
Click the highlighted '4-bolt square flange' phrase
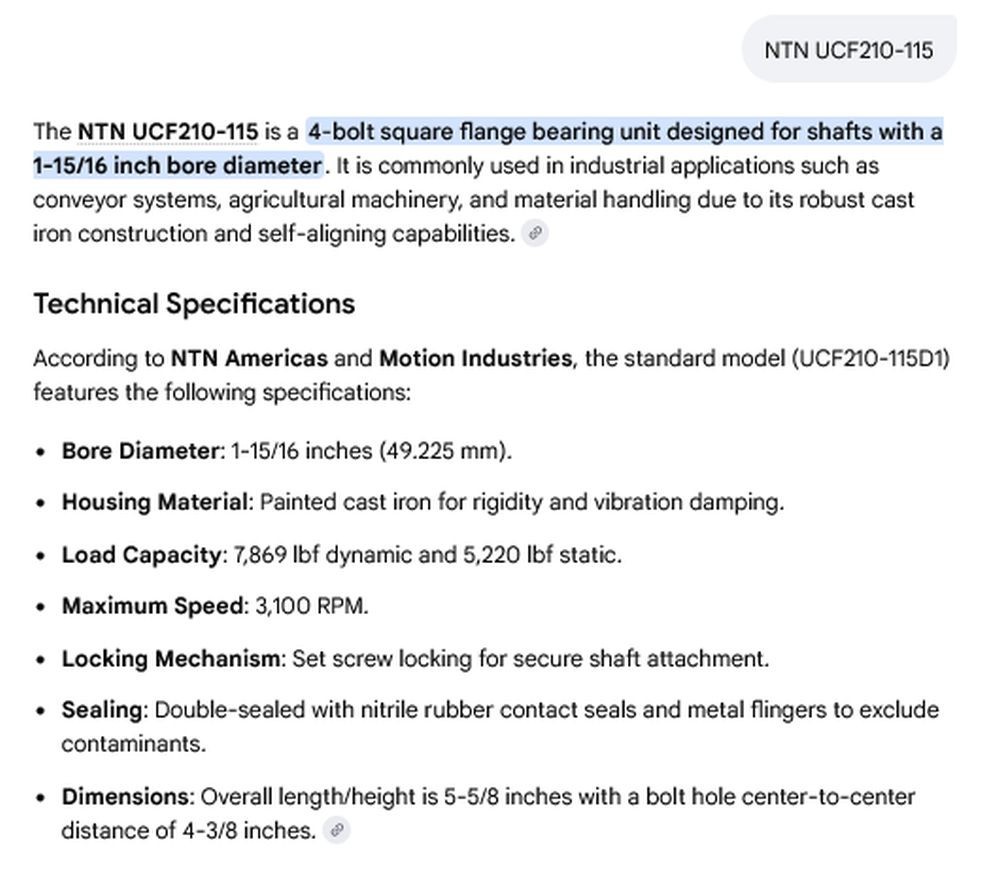click(417, 132)
